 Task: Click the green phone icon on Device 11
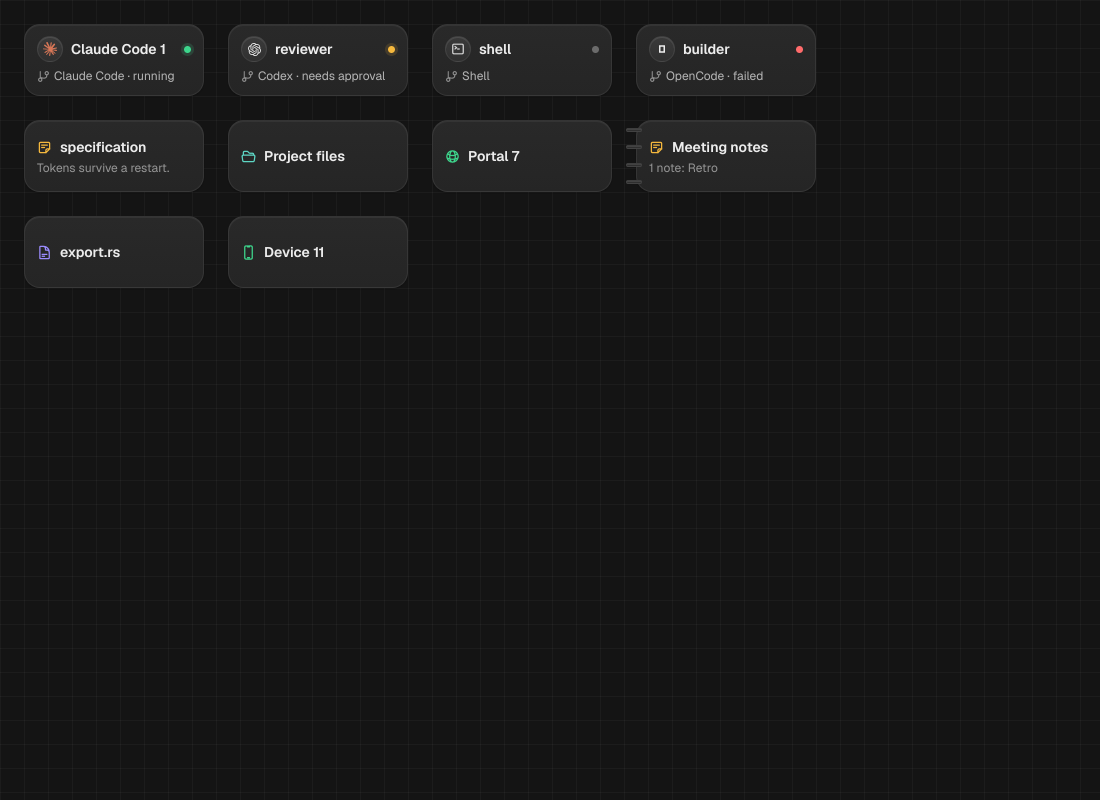(248, 253)
